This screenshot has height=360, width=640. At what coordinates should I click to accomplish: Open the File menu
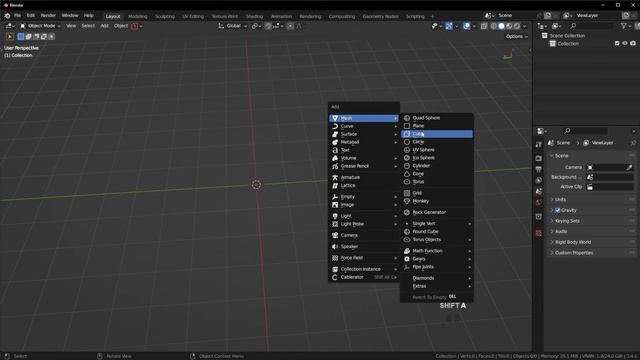coord(17,16)
